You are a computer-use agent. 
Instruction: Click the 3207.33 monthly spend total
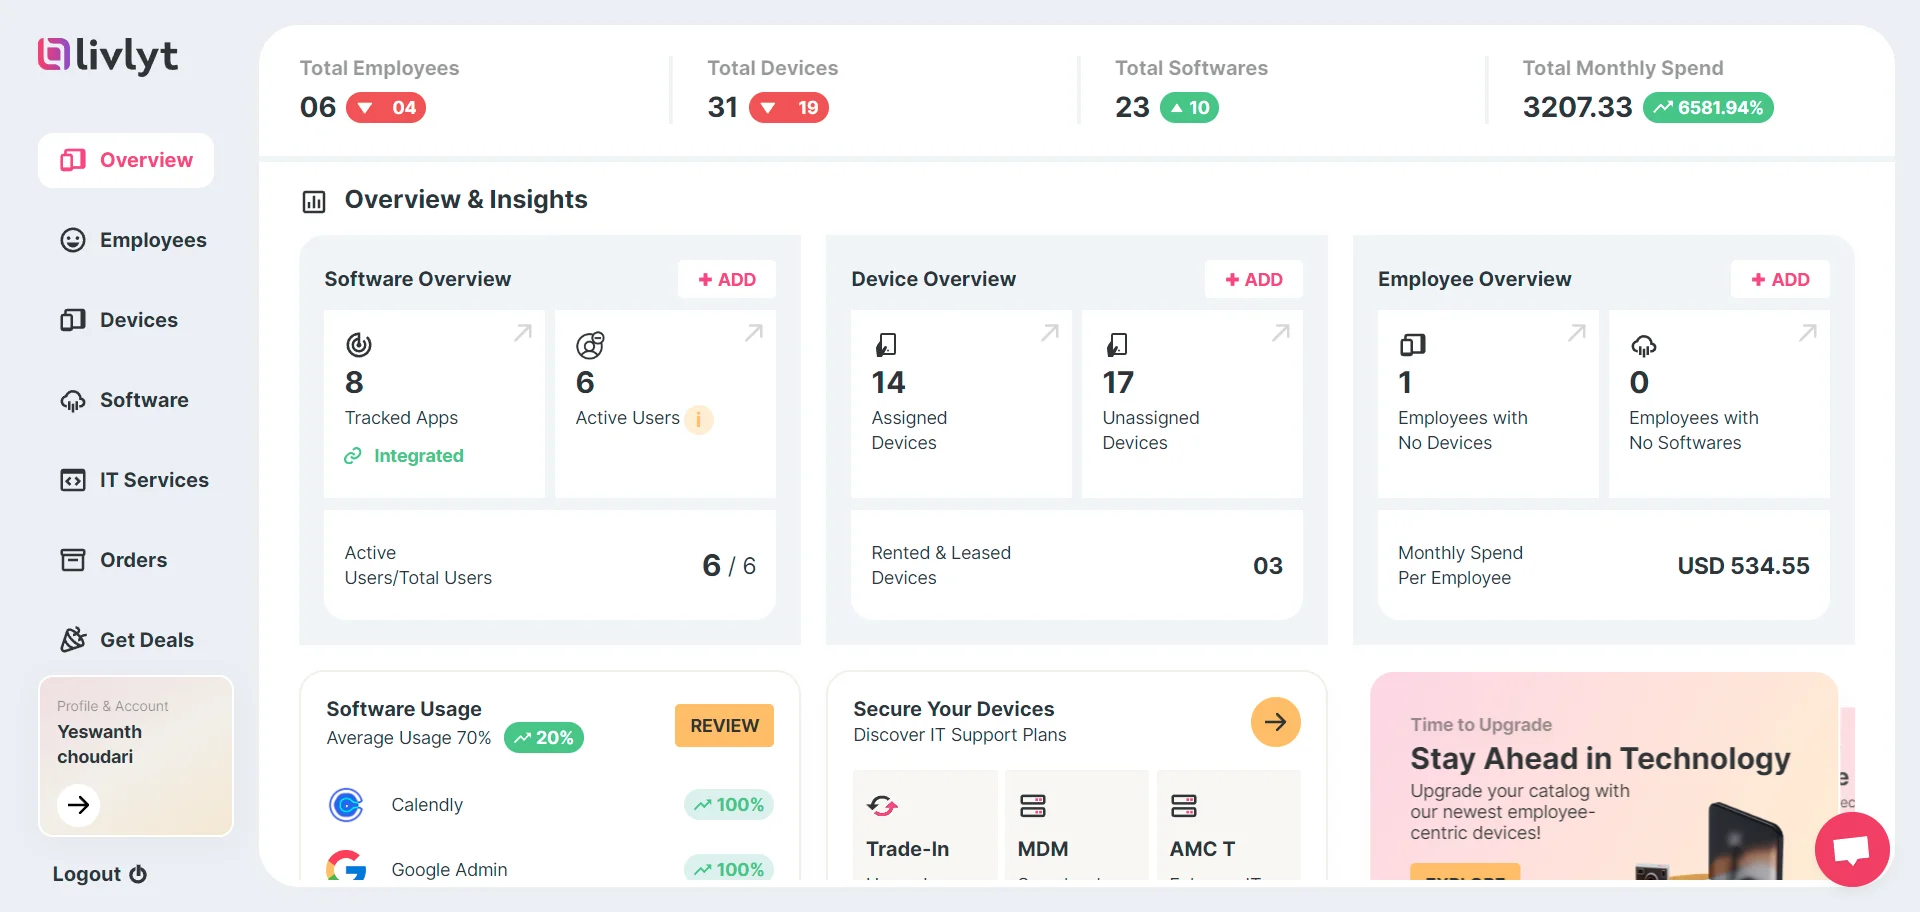point(1577,107)
